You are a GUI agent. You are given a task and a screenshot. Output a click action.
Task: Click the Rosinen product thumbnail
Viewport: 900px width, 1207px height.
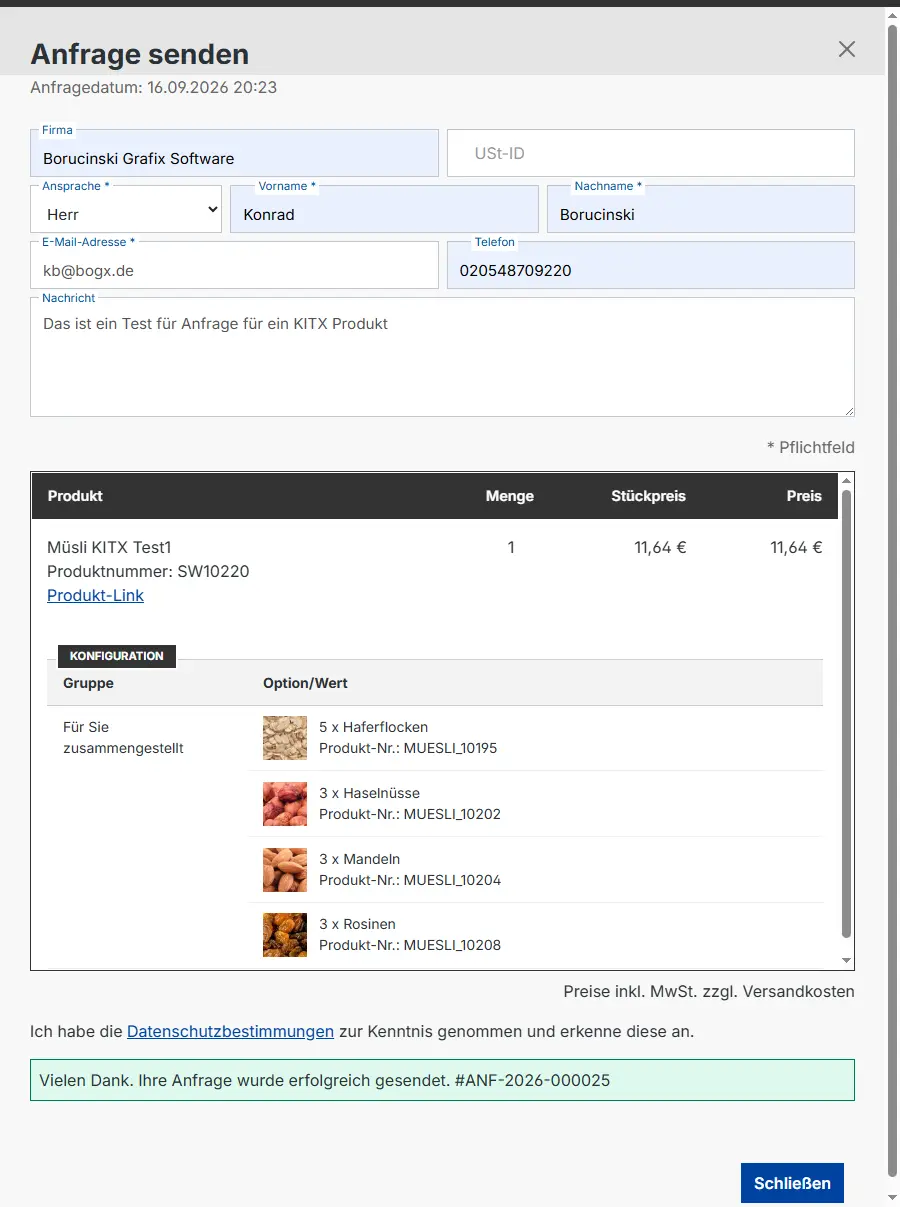[285, 935]
